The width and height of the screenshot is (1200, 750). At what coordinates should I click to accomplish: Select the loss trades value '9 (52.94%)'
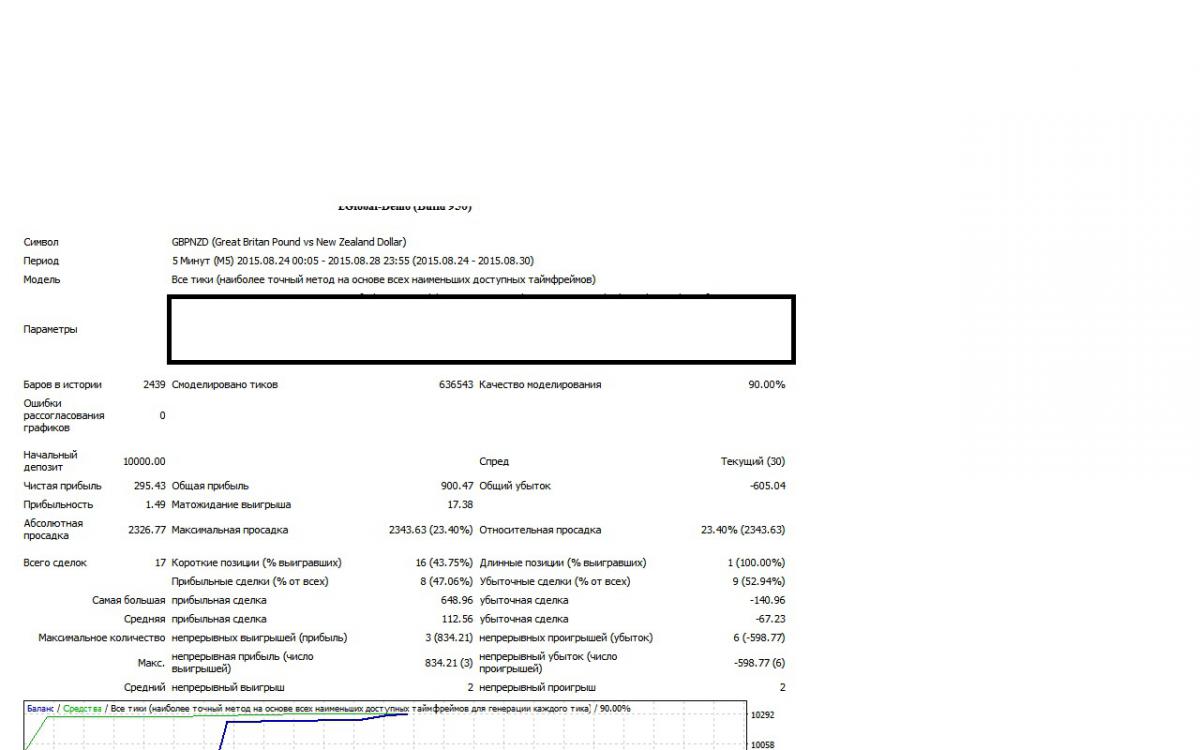coord(759,582)
